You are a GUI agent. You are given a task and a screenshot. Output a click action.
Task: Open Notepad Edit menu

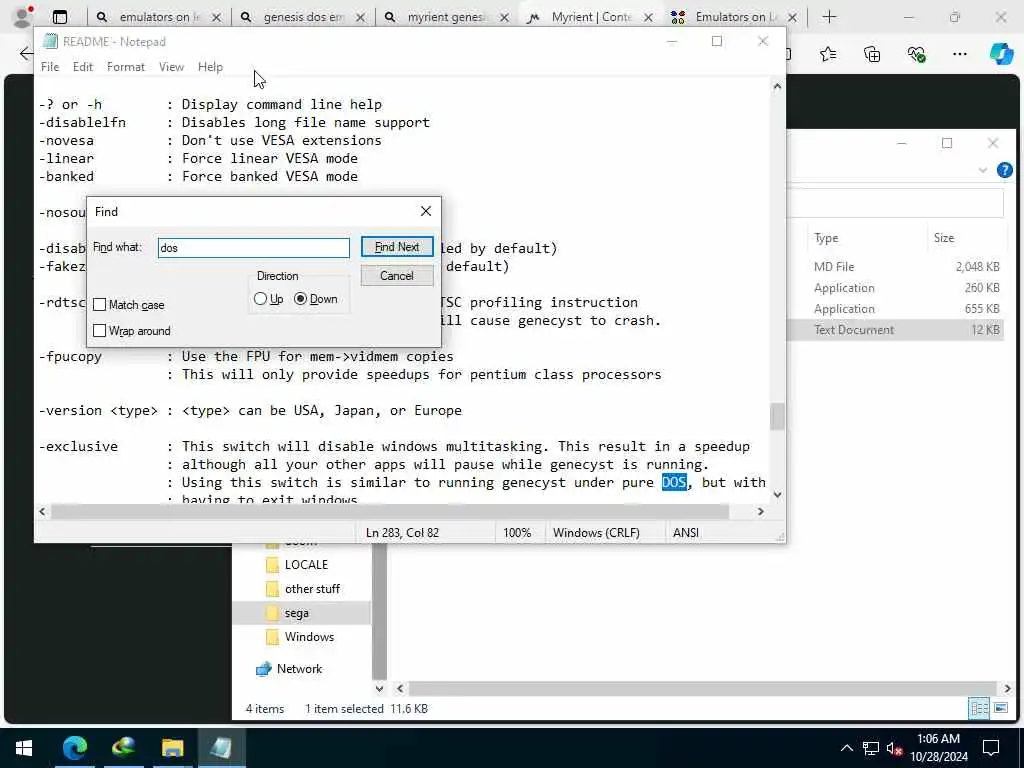coord(83,67)
